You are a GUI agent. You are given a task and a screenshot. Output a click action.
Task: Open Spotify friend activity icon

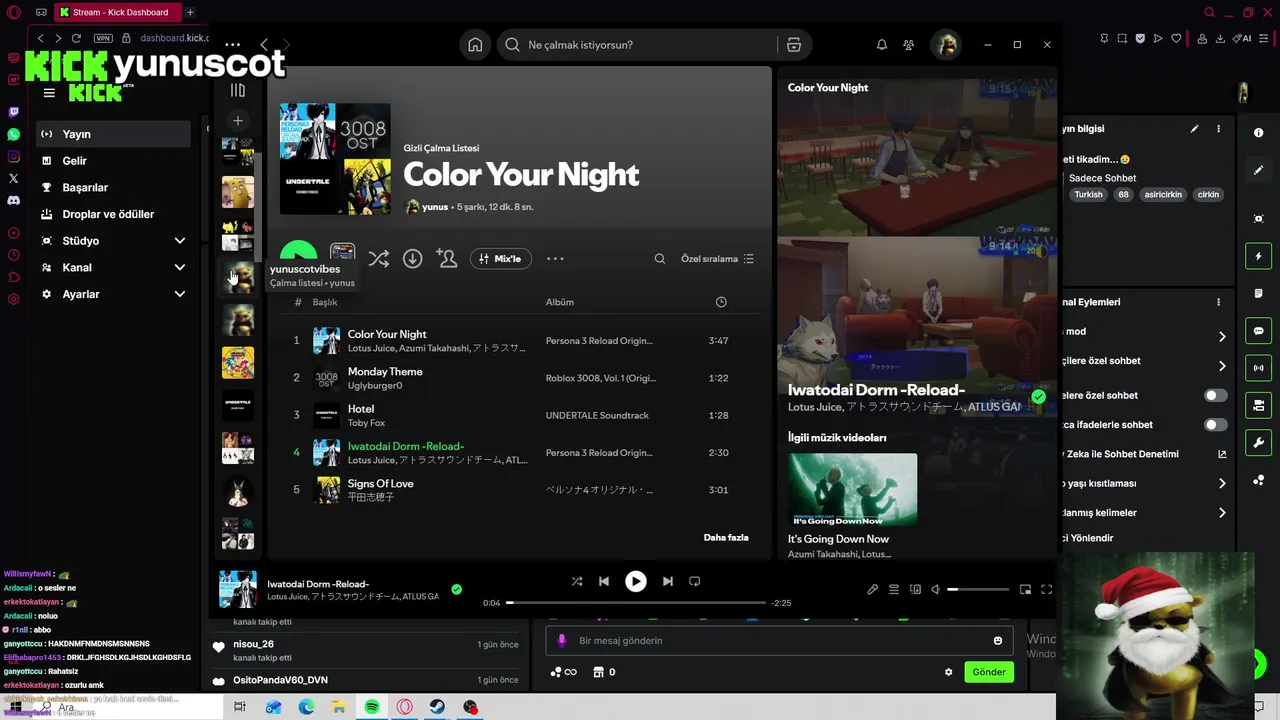pyautogui.click(x=908, y=45)
